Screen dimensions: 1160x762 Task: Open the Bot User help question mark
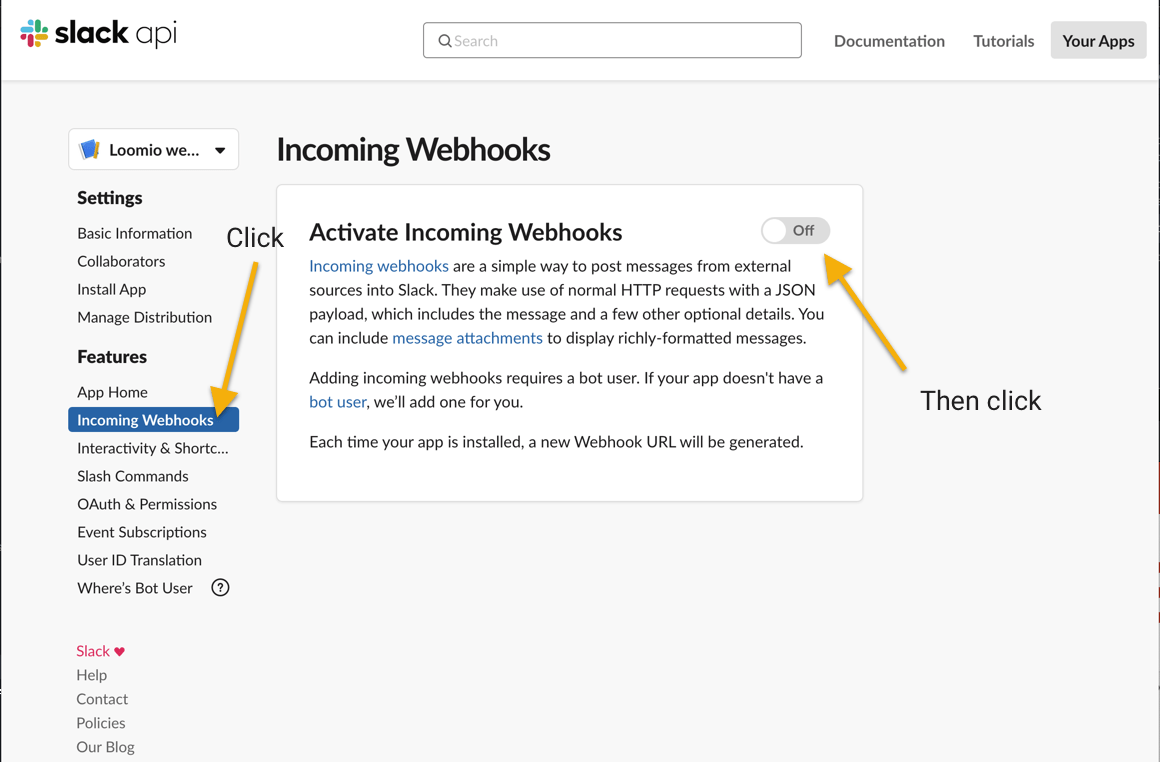click(220, 587)
